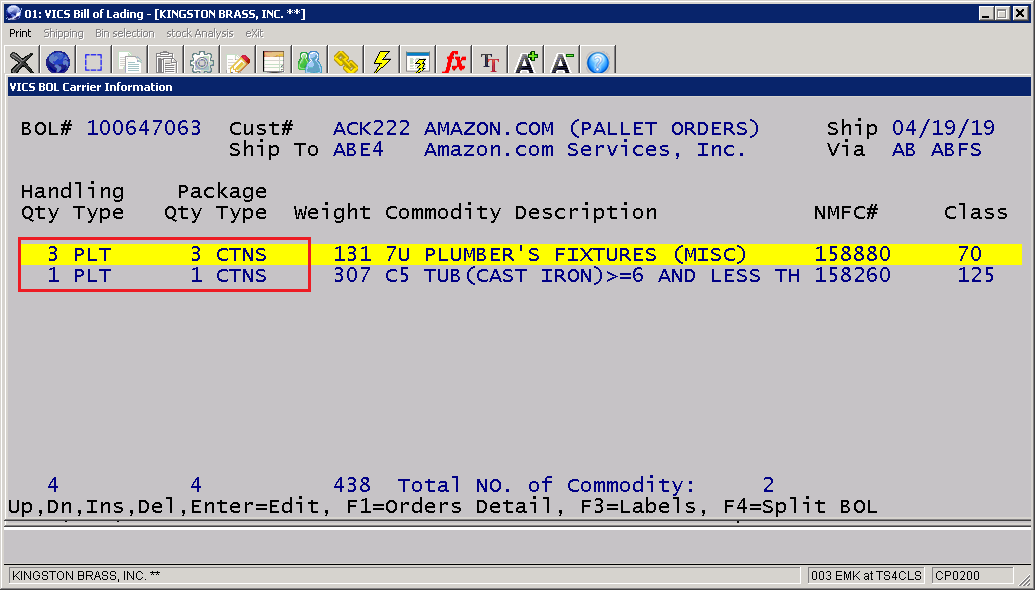This screenshot has height=590, width=1035.
Task: Click the TT font type icon
Action: pos(490,62)
